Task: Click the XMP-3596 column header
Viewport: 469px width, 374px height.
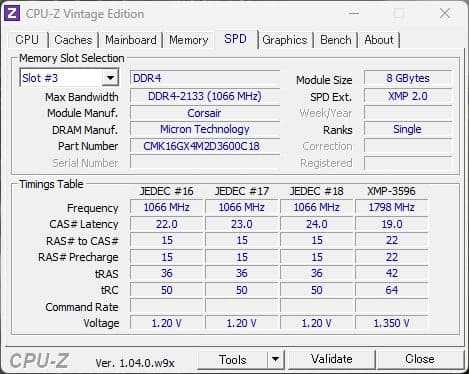Action: pyautogui.click(x=391, y=191)
